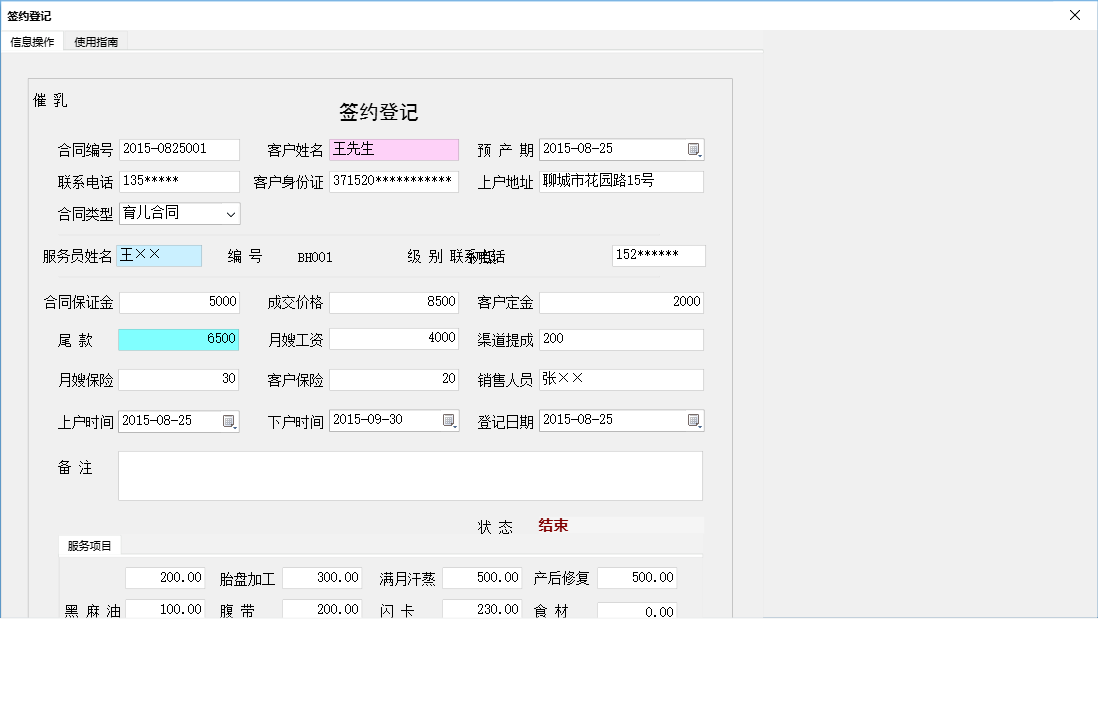1098x708 pixels.
Task: Click the 客户姓名 field showing 王先生
Action: coord(394,149)
